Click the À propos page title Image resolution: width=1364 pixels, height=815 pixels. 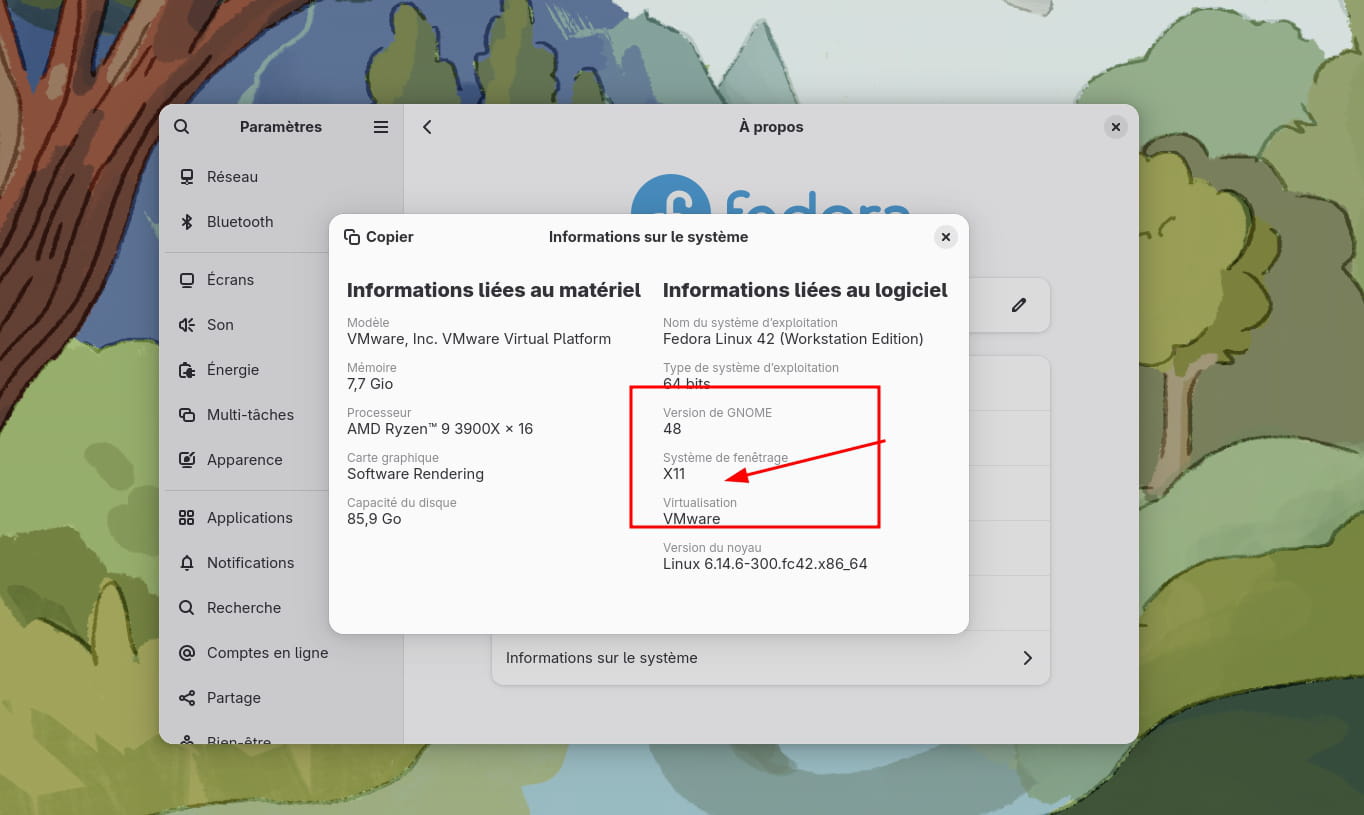[x=771, y=127]
